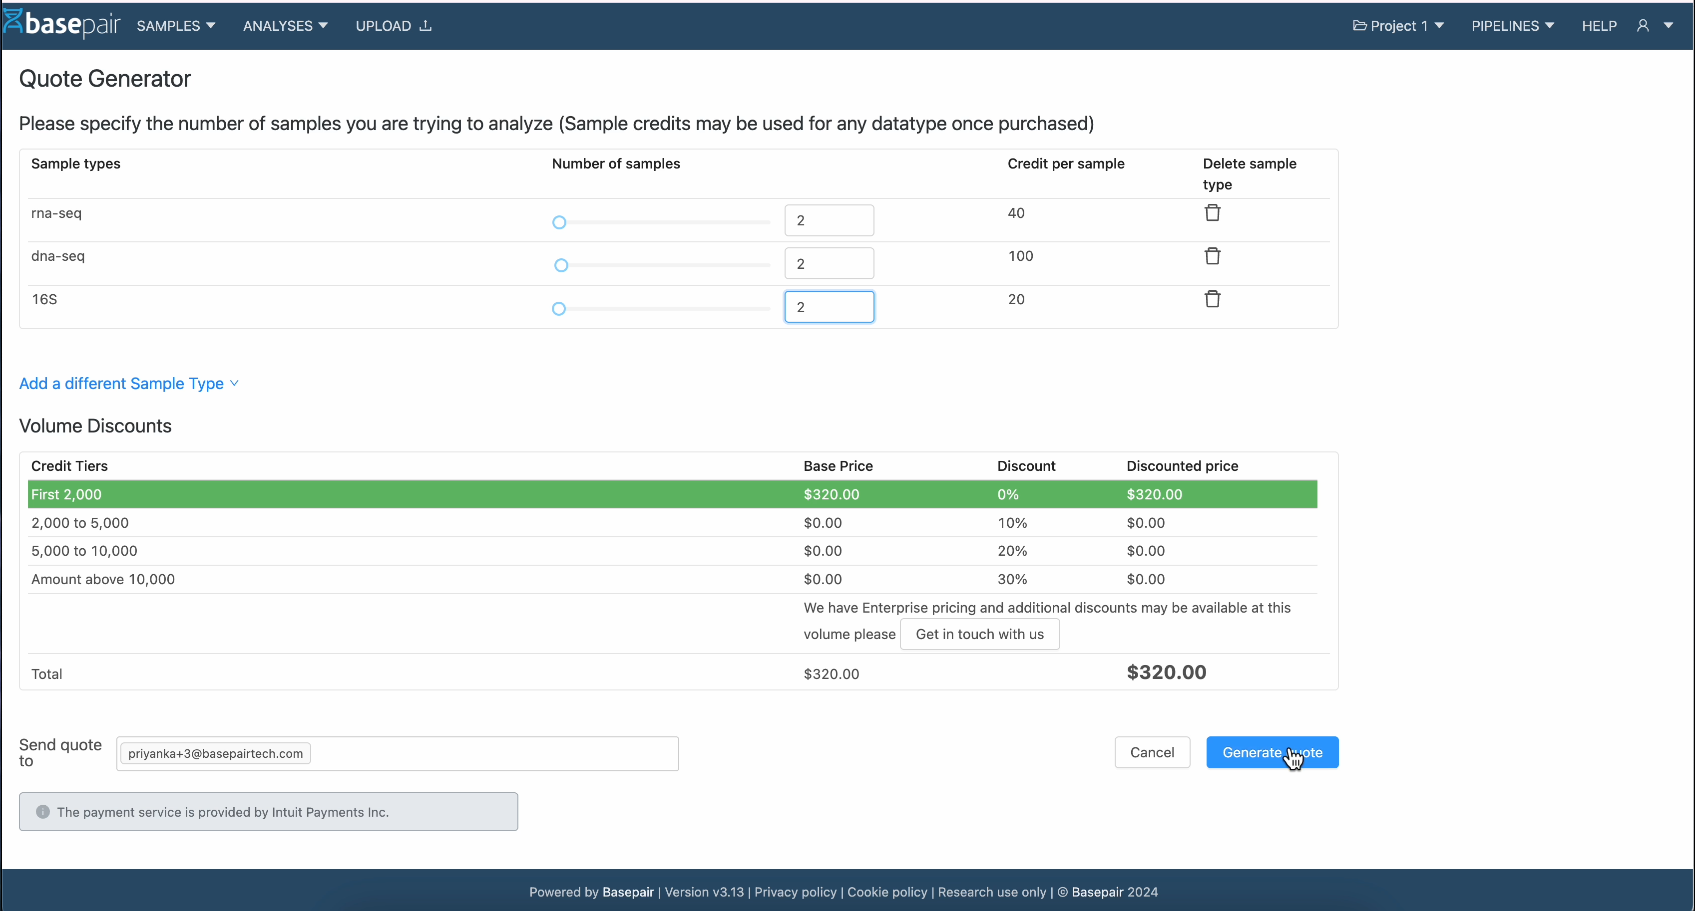Click the 16S number of samples field
Image resolution: width=1695 pixels, height=911 pixels.
(x=829, y=307)
